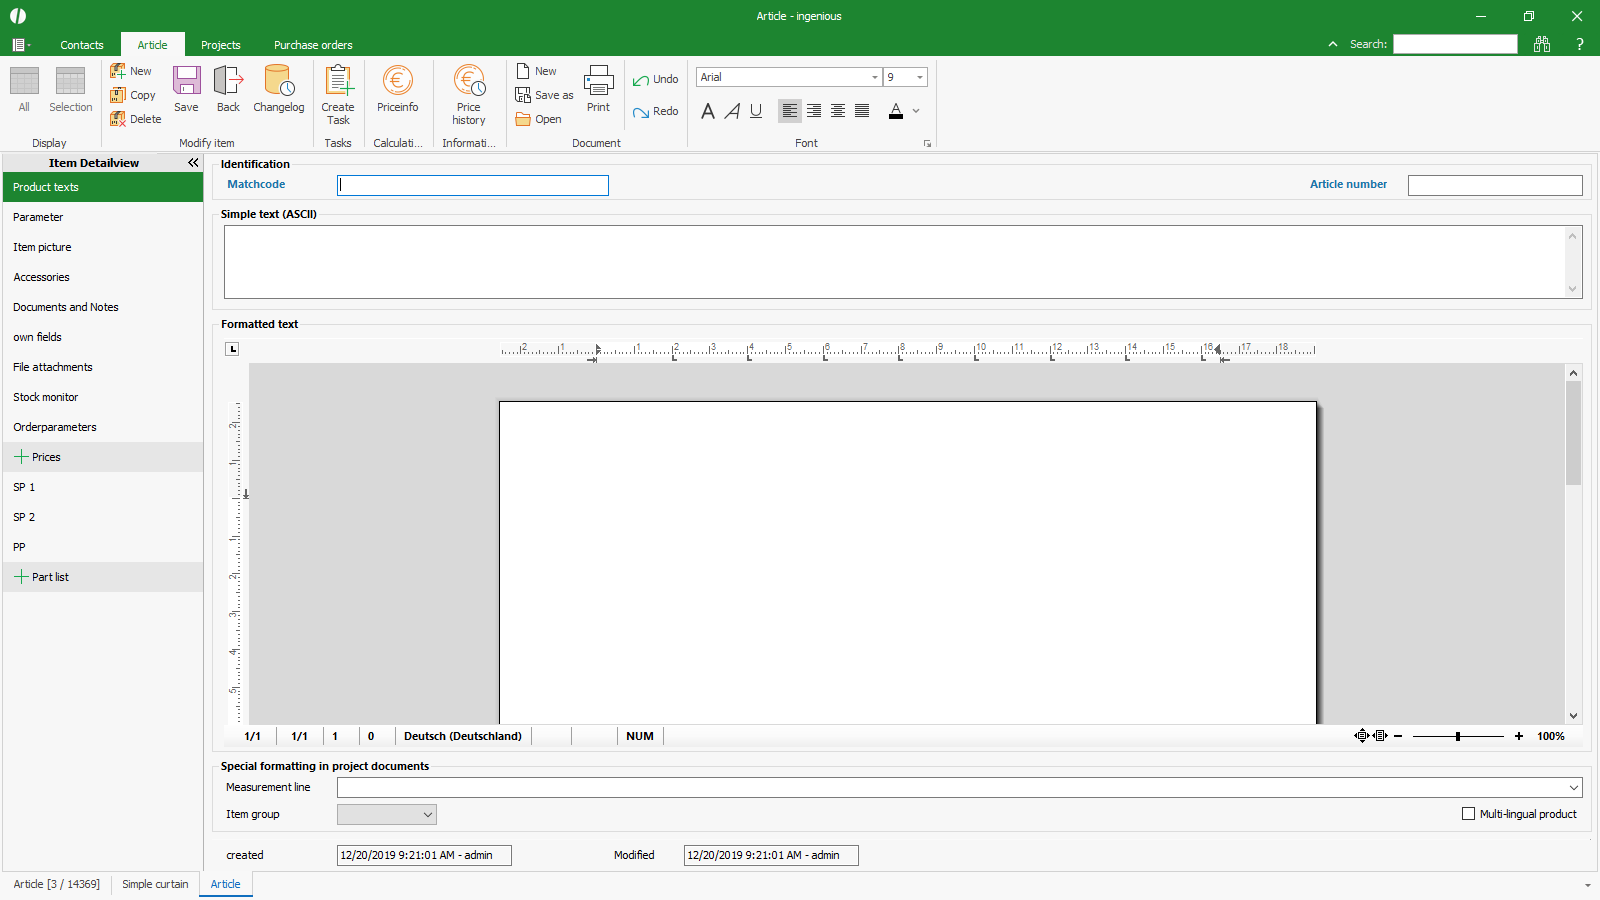Toggle underline formatting
Viewport: 1600px width, 900px height.
tap(756, 111)
